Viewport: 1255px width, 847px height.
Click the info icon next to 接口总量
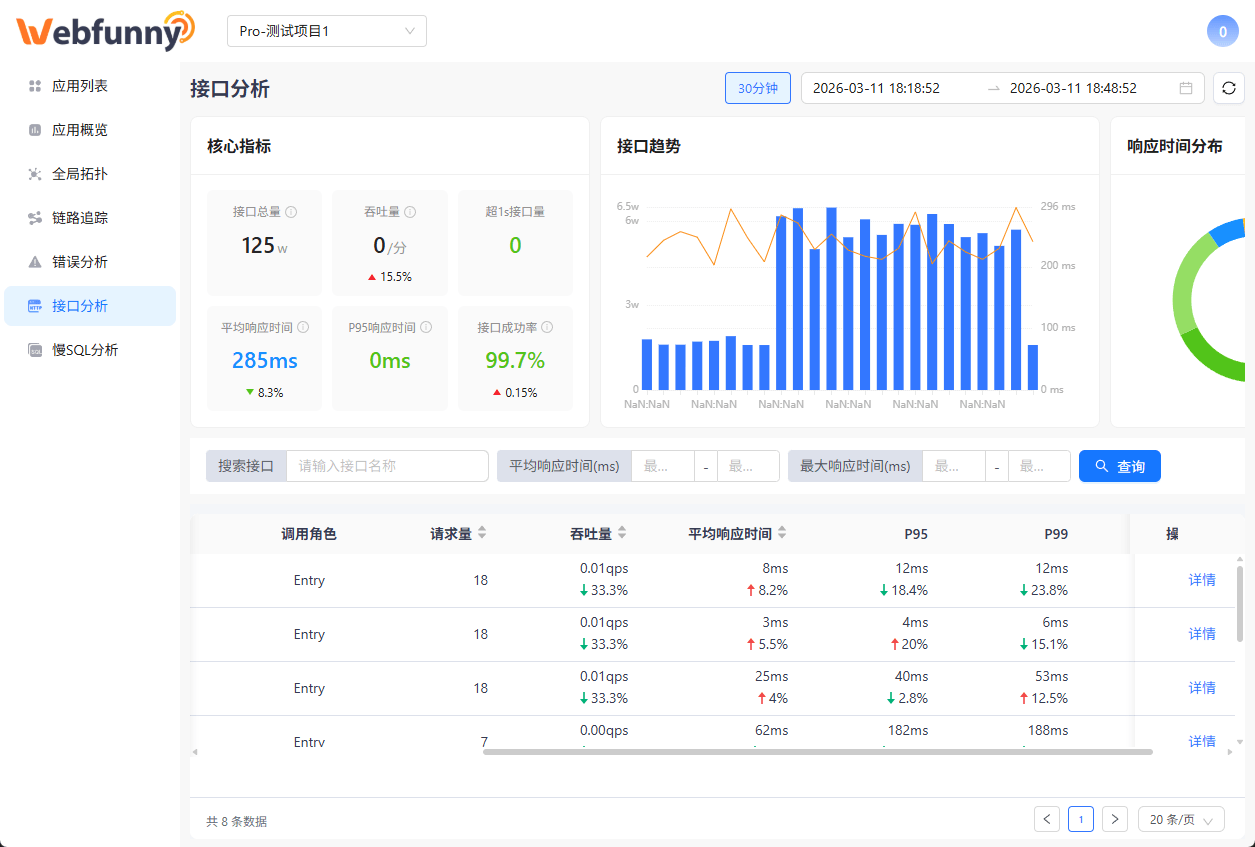click(293, 211)
